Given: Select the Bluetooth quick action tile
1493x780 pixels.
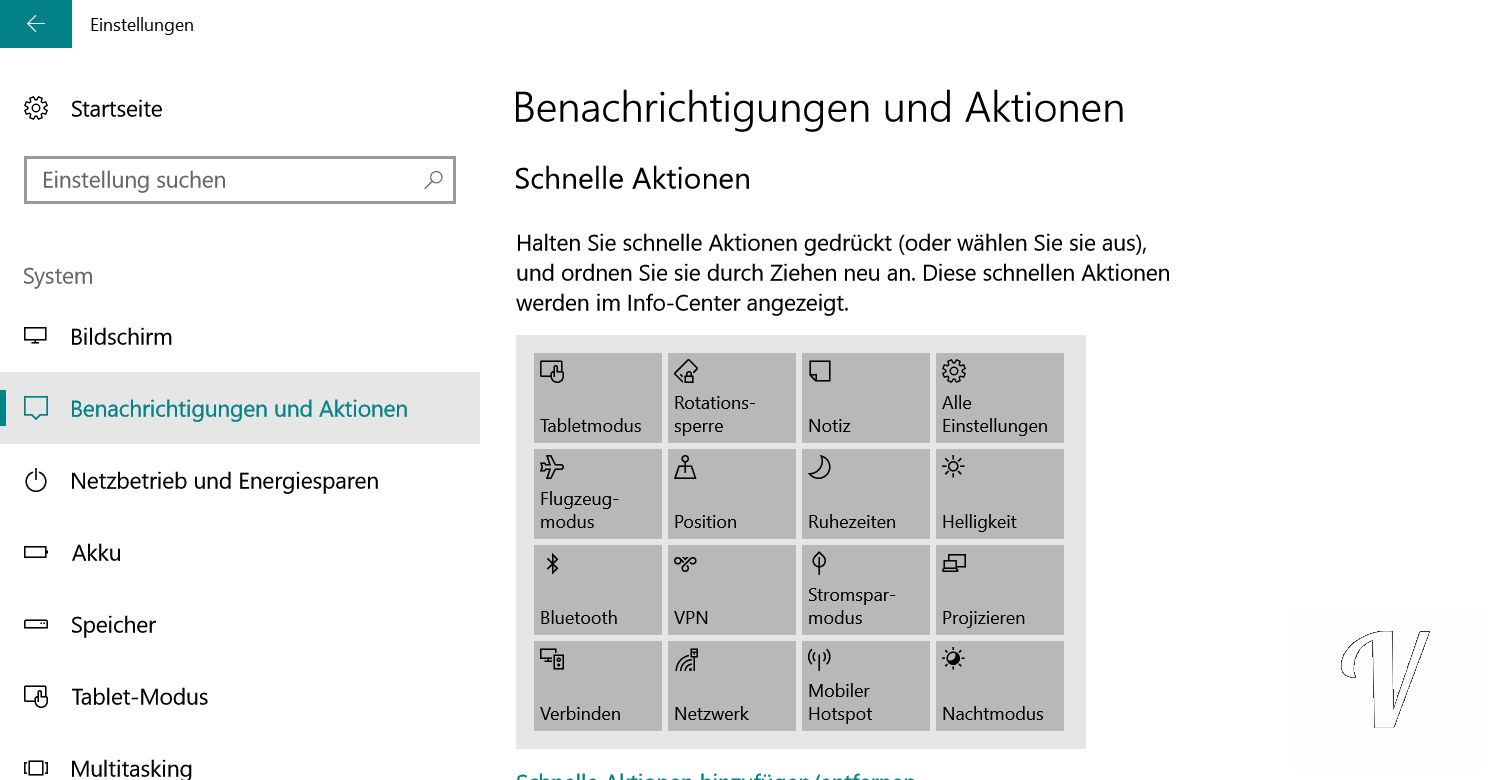Looking at the screenshot, I should pyautogui.click(x=597, y=589).
